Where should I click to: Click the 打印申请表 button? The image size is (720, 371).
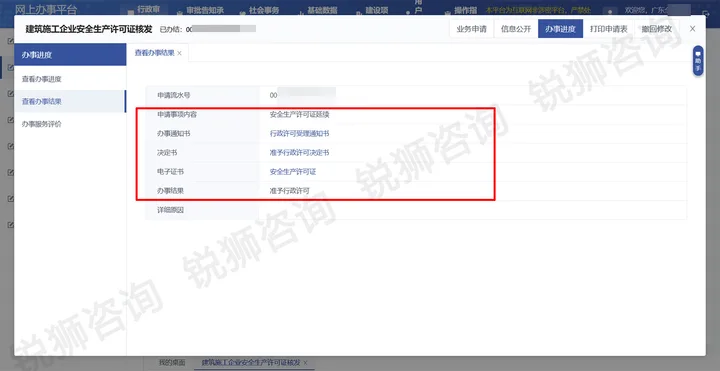point(608,28)
